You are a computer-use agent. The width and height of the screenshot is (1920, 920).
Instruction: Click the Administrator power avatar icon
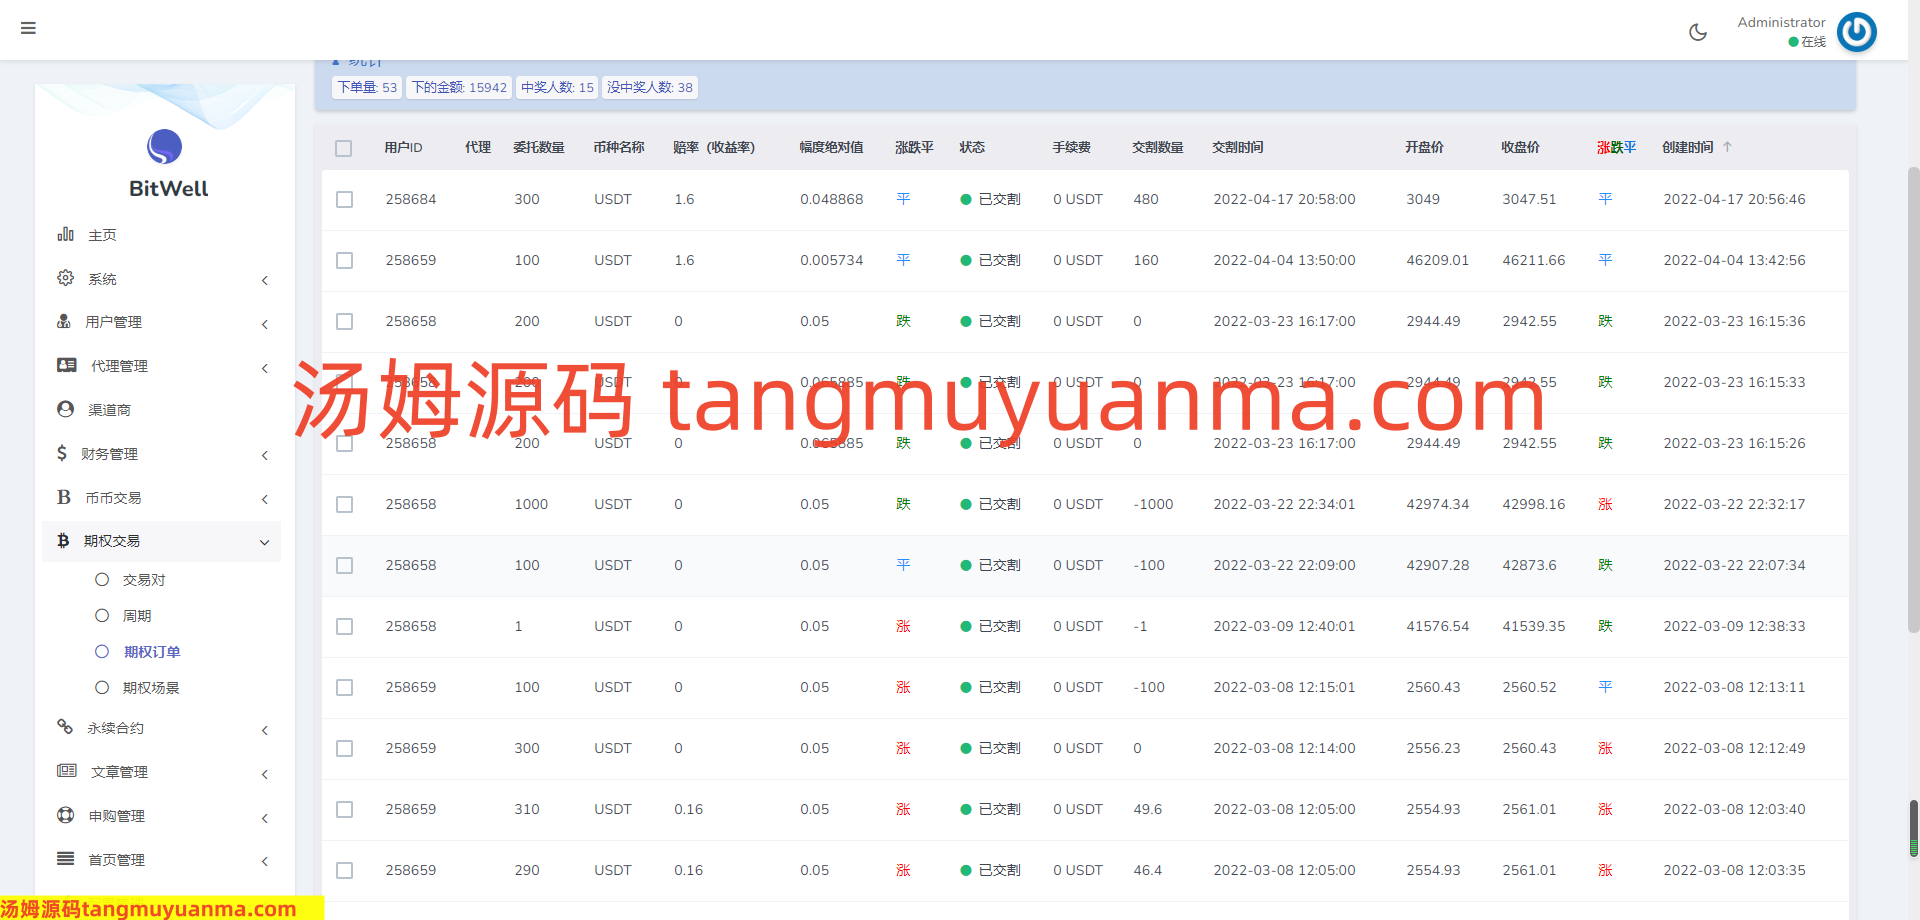click(x=1856, y=32)
